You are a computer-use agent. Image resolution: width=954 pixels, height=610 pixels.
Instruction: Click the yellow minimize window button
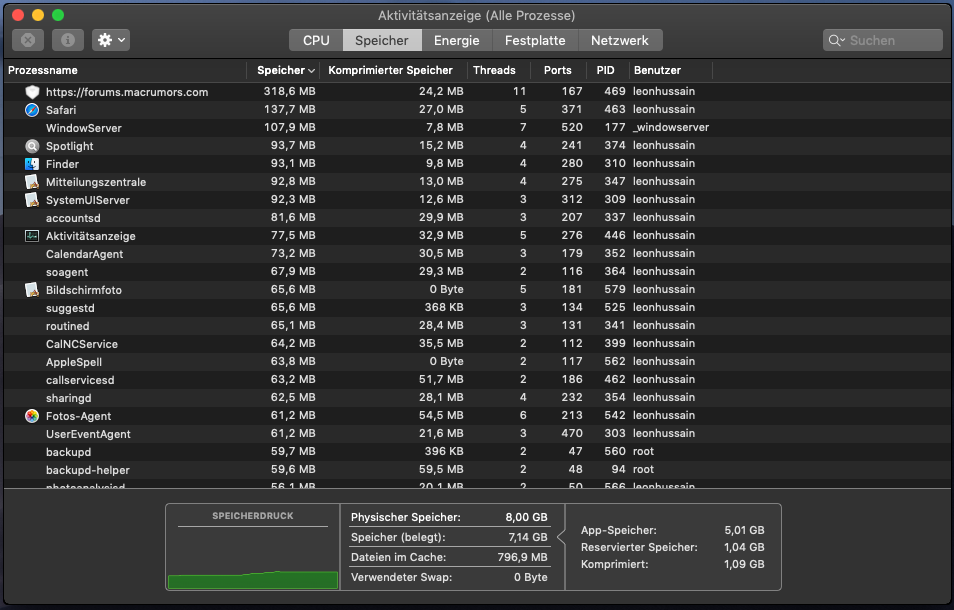(x=38, y=15)
